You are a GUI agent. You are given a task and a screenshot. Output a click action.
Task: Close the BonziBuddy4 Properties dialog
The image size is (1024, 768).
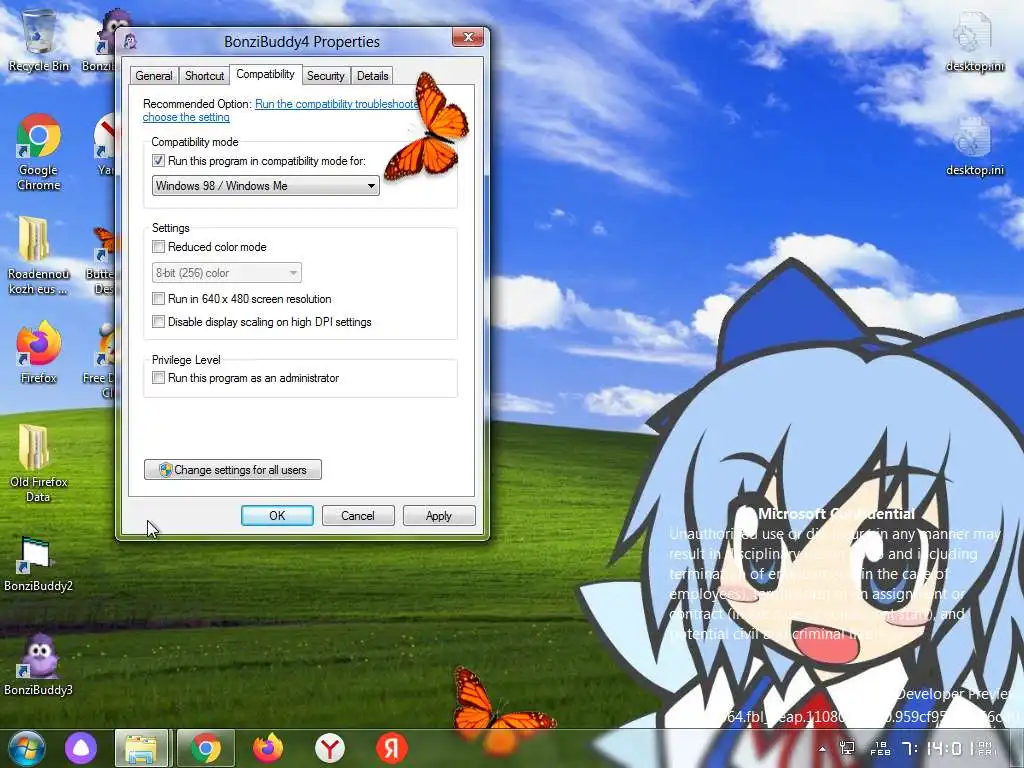click(x=468, y=37)
